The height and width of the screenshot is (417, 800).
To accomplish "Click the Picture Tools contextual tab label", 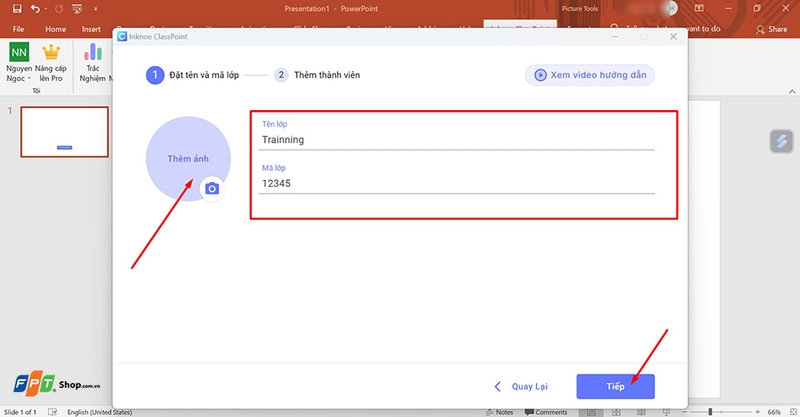I will pyautogui.click(x=580, y=9).
